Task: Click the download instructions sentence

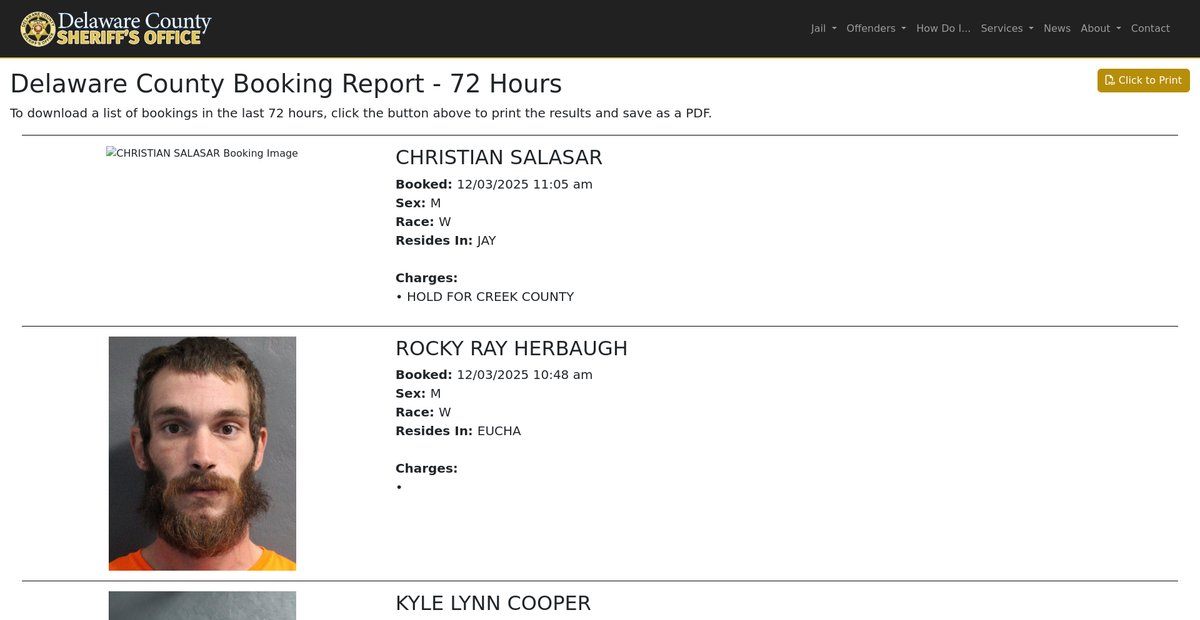Action: 361,113
